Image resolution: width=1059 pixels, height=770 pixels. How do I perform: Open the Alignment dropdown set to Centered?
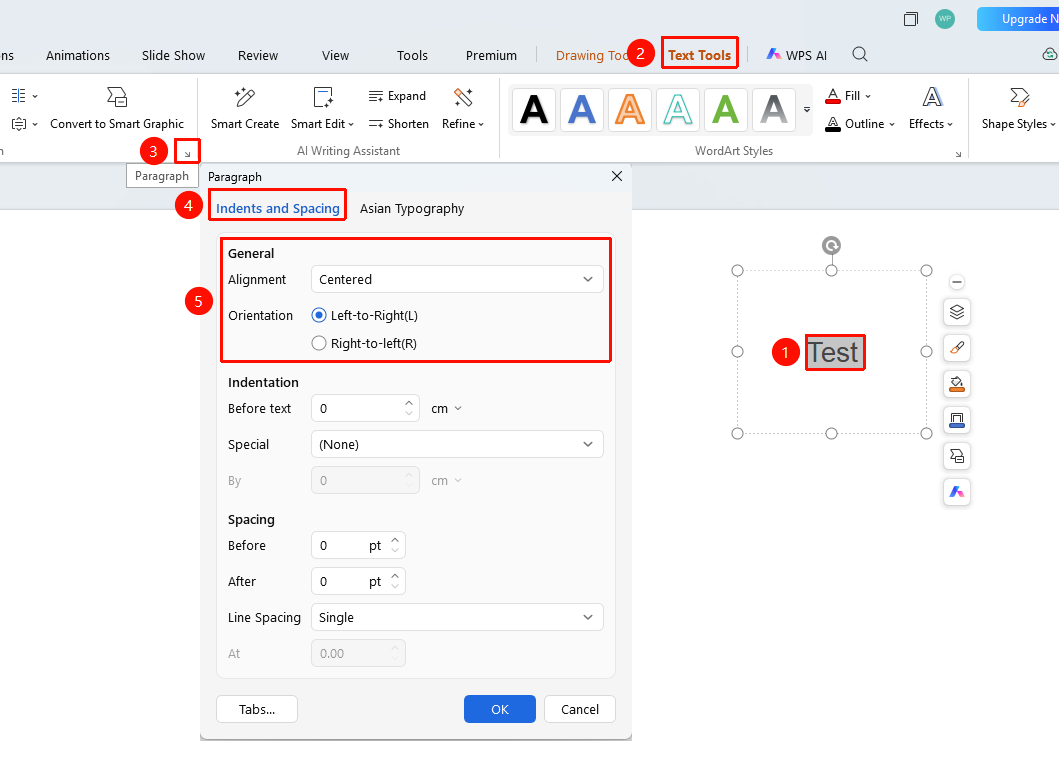(457, 279)
